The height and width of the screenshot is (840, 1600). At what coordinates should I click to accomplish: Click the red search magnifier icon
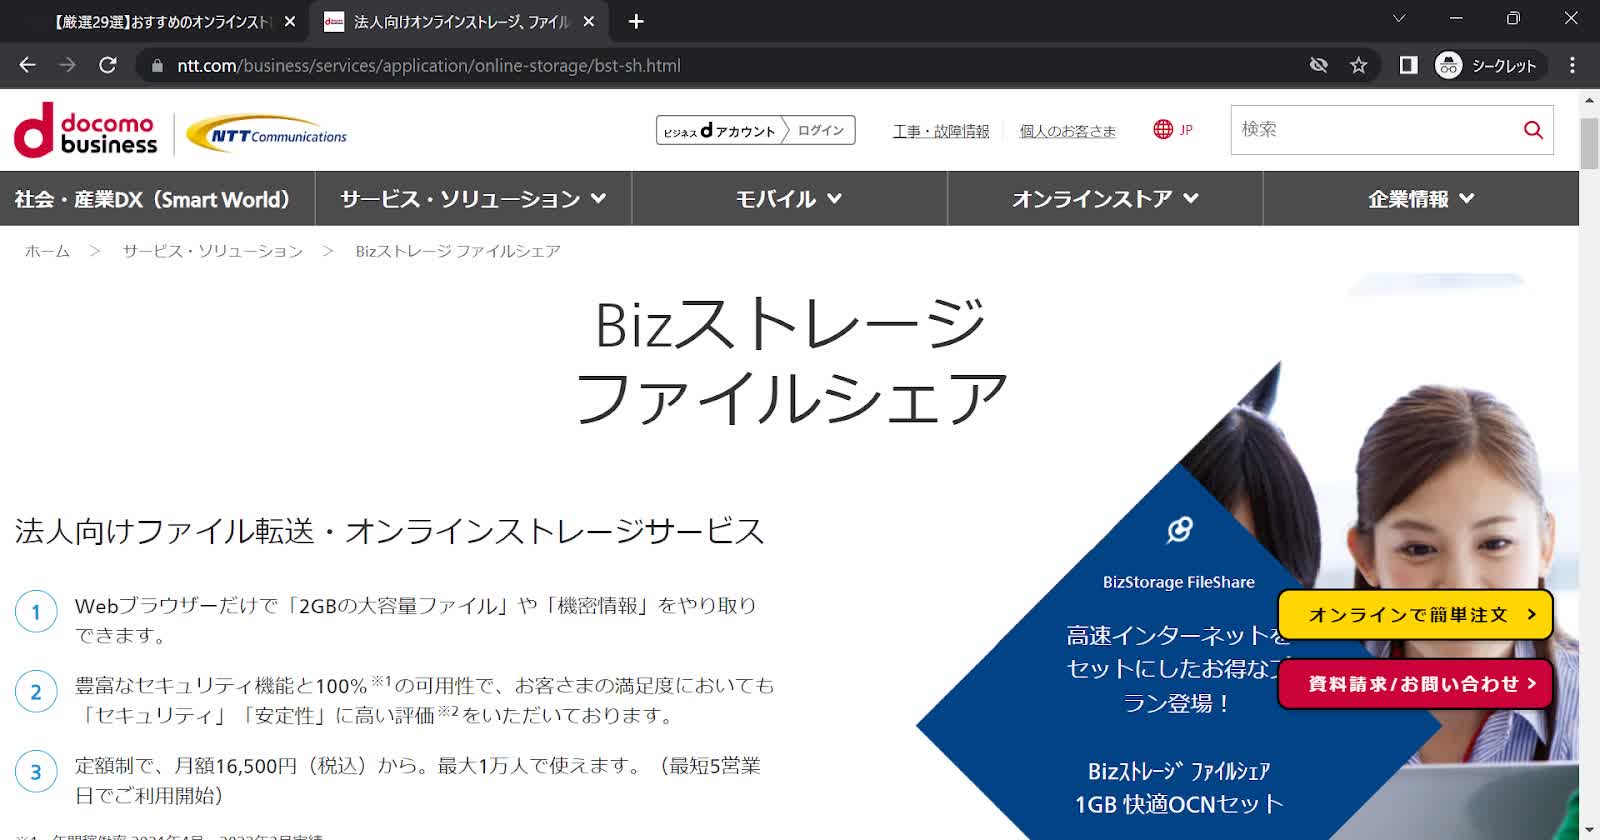pos(1533,130)
